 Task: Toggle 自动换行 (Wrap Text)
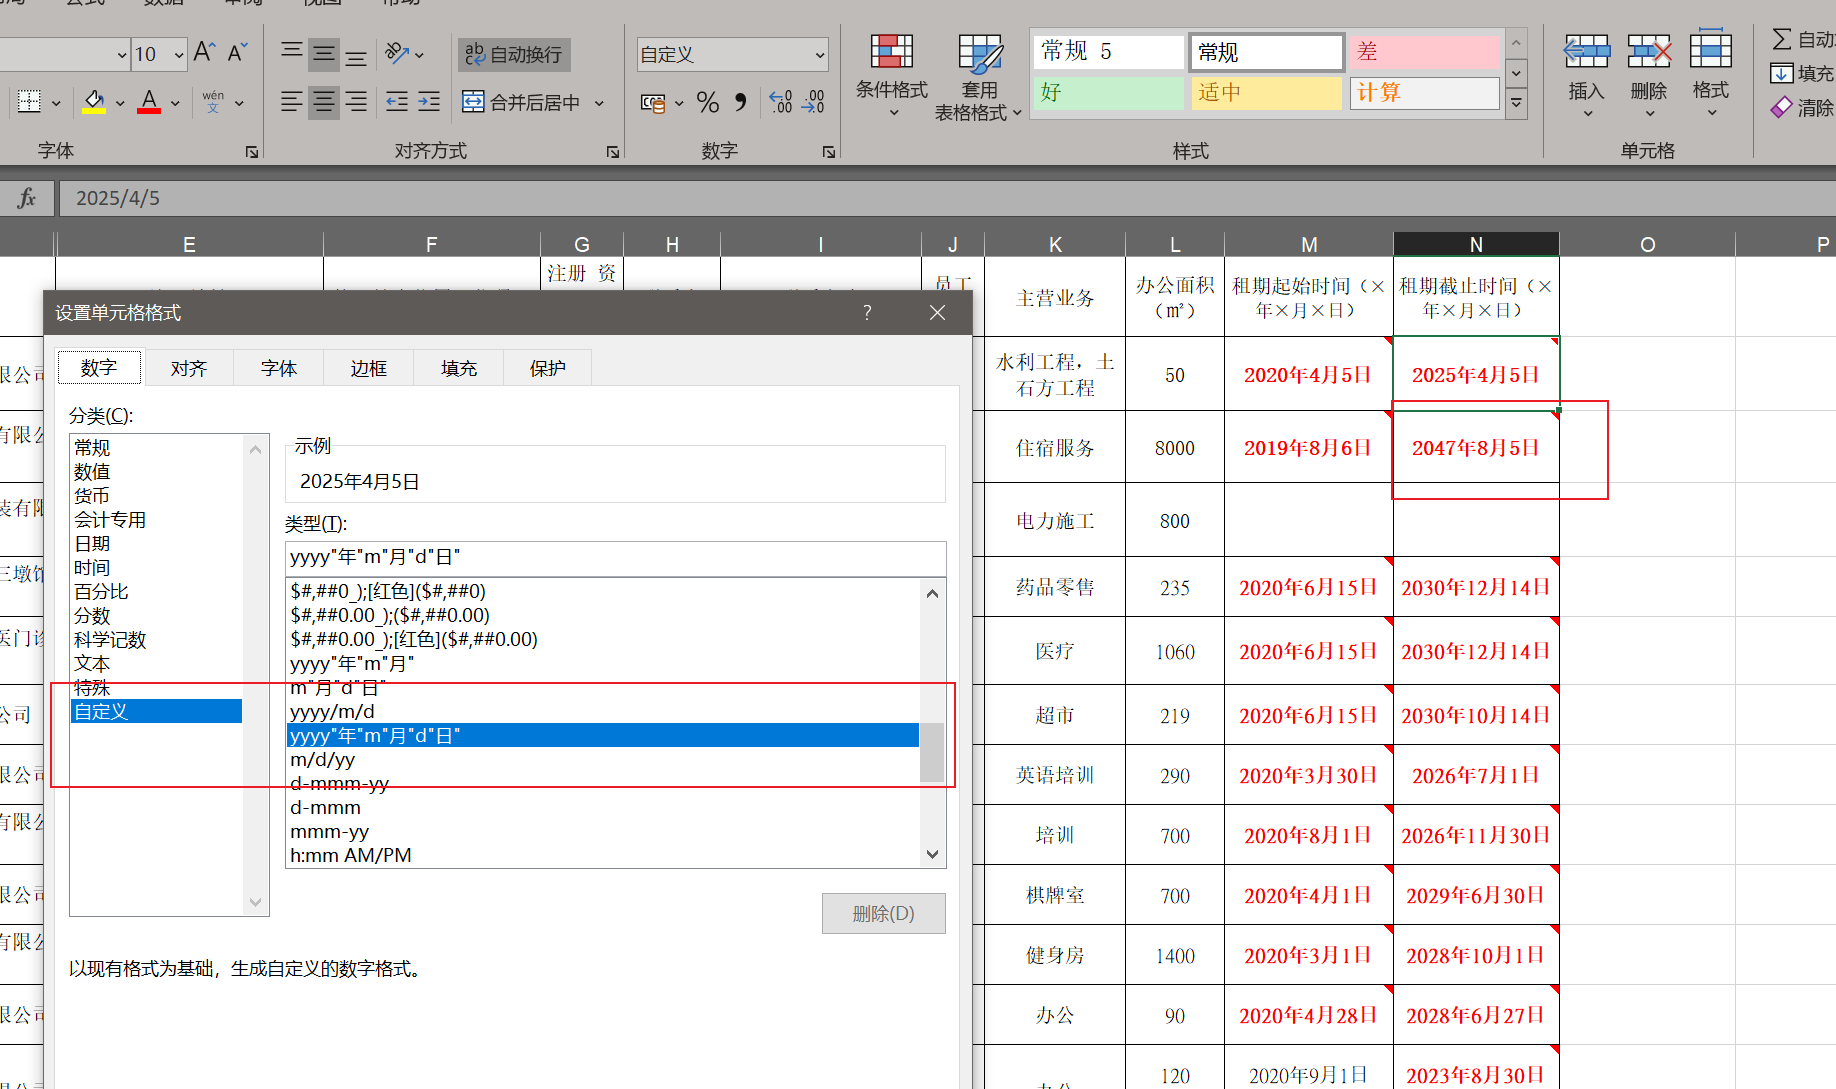coord(513,54)
